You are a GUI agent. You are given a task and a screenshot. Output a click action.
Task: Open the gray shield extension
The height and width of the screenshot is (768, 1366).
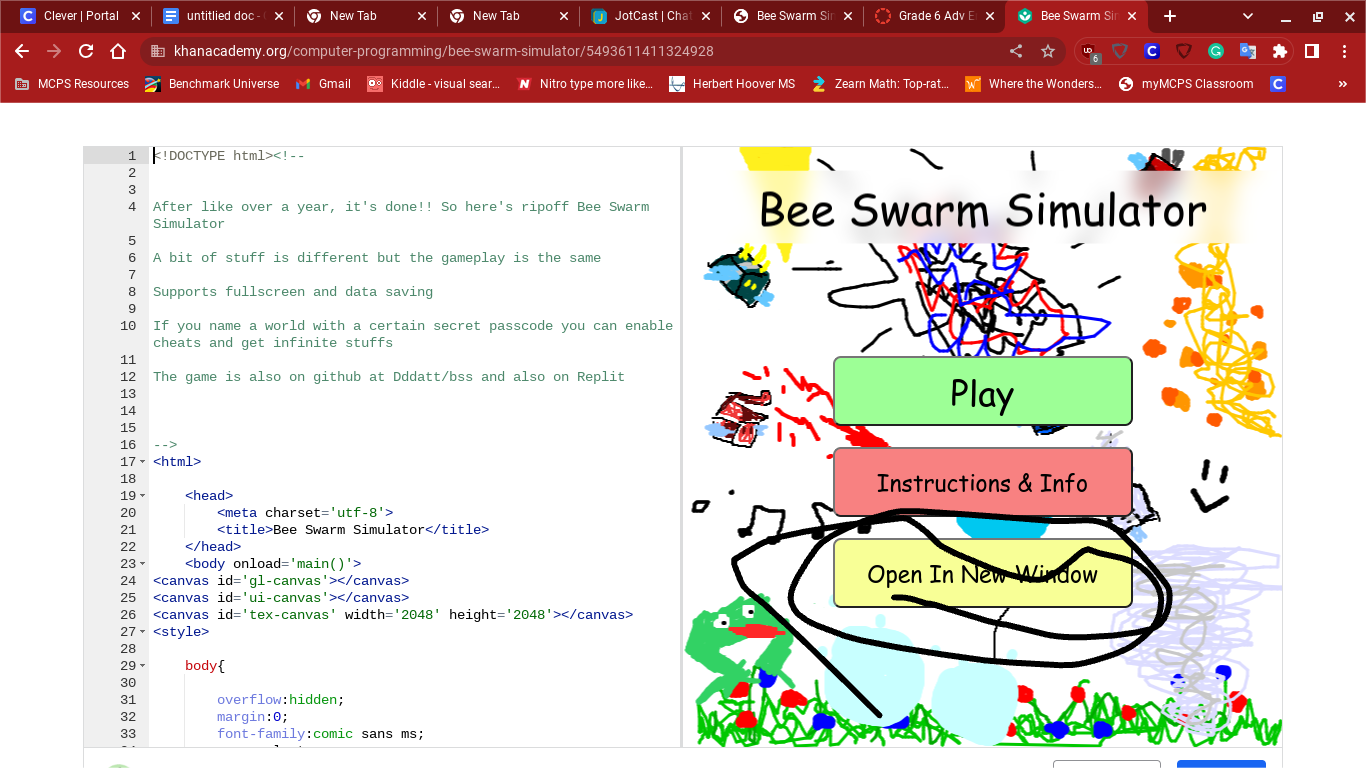(x=1120, y=51)
